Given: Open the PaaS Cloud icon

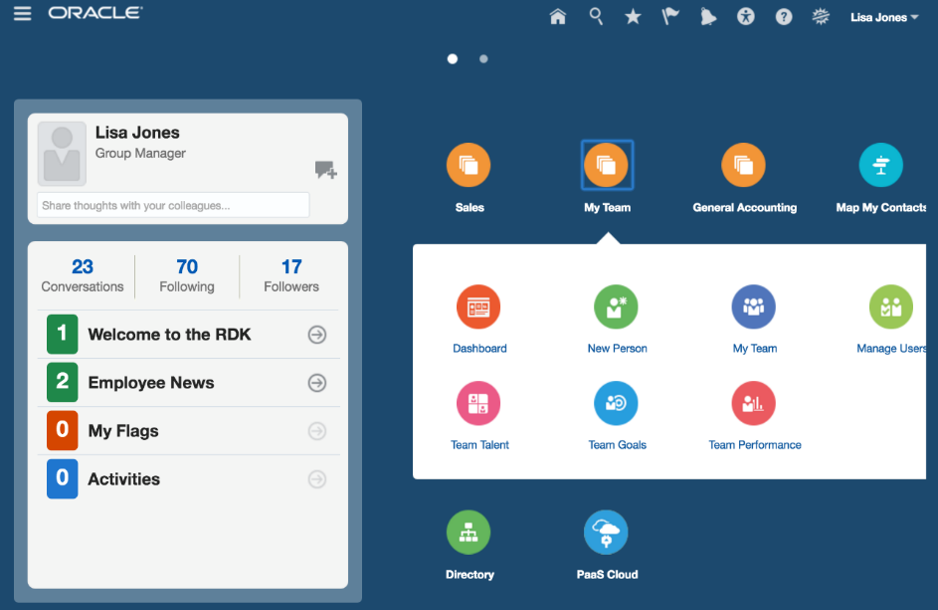Looking at the screenshot, I should [607, 532].
